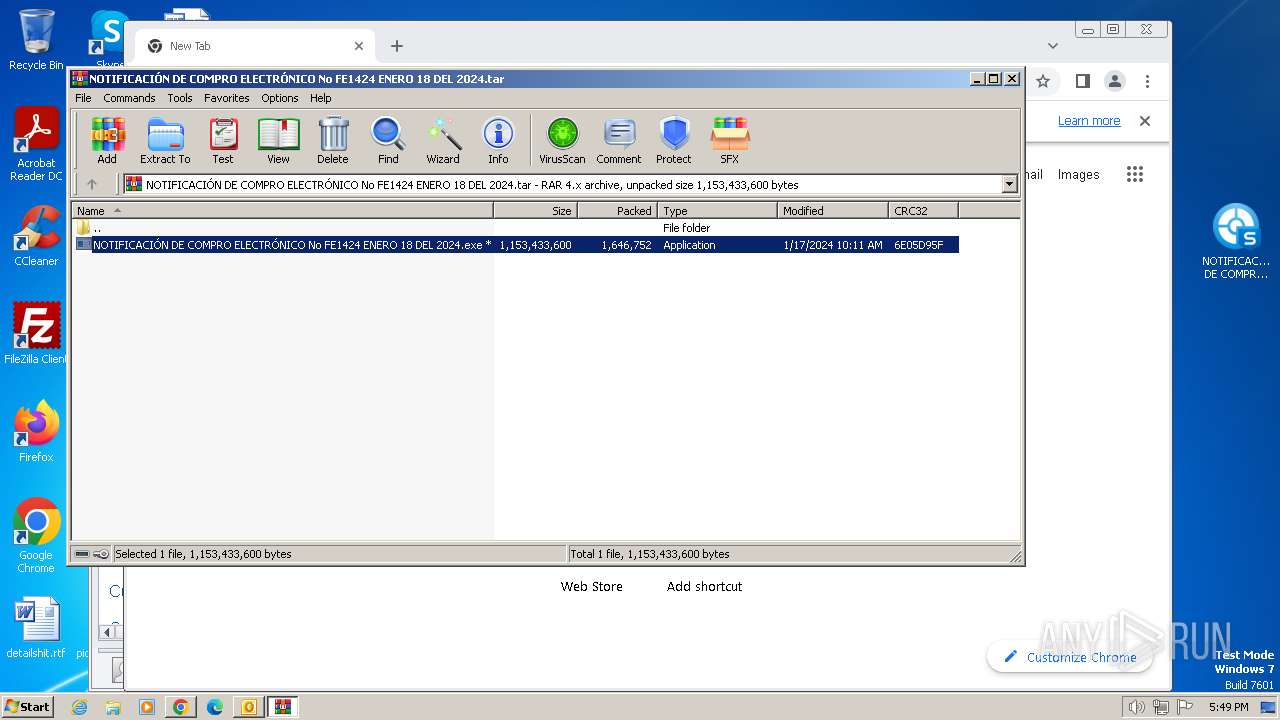The height and width of the screenshot is (720, 1280).
Task: Click the Extract To toolbar icon
Action: [165, 140]
